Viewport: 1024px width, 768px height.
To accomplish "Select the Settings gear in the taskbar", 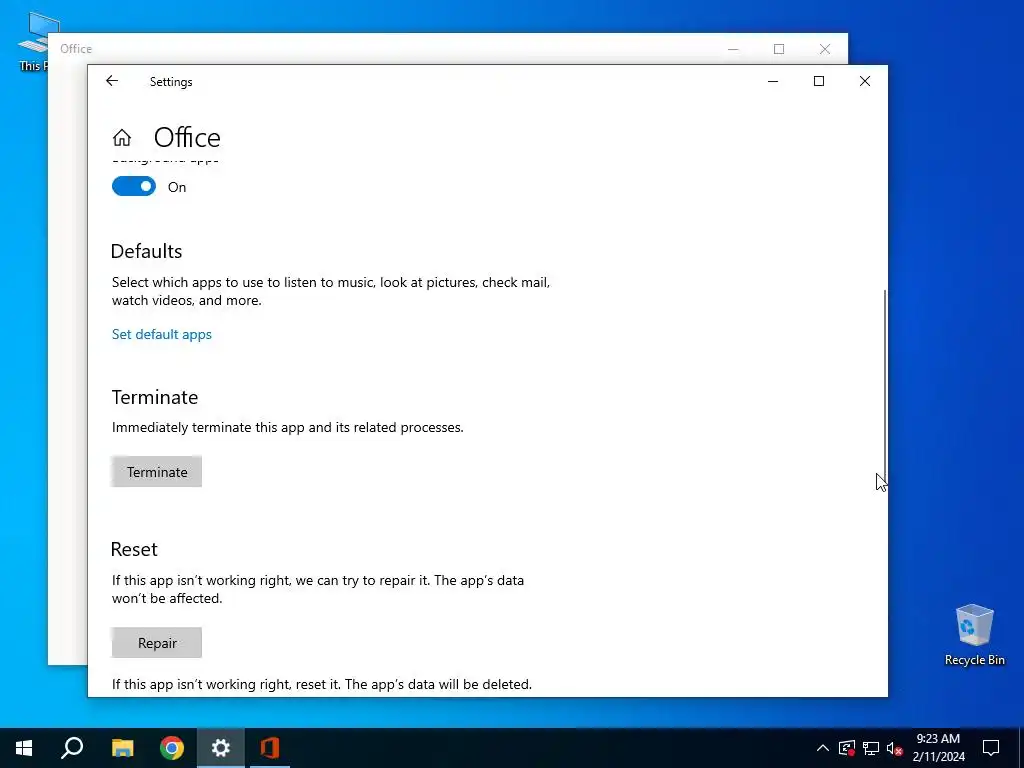I will click(x=221, y=748).
